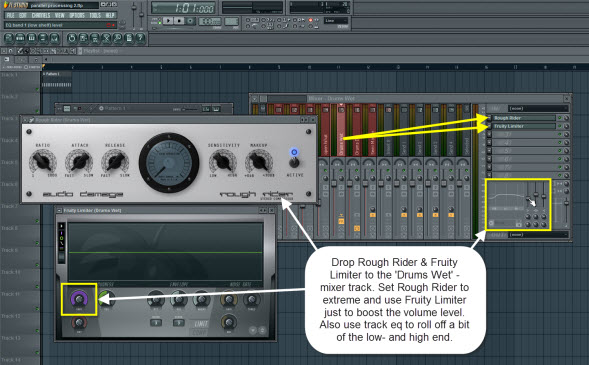The image size is (589, 365).
Task: Select the Fruity Limiter effect slot in mixer
Action: (x=523, y=126)
